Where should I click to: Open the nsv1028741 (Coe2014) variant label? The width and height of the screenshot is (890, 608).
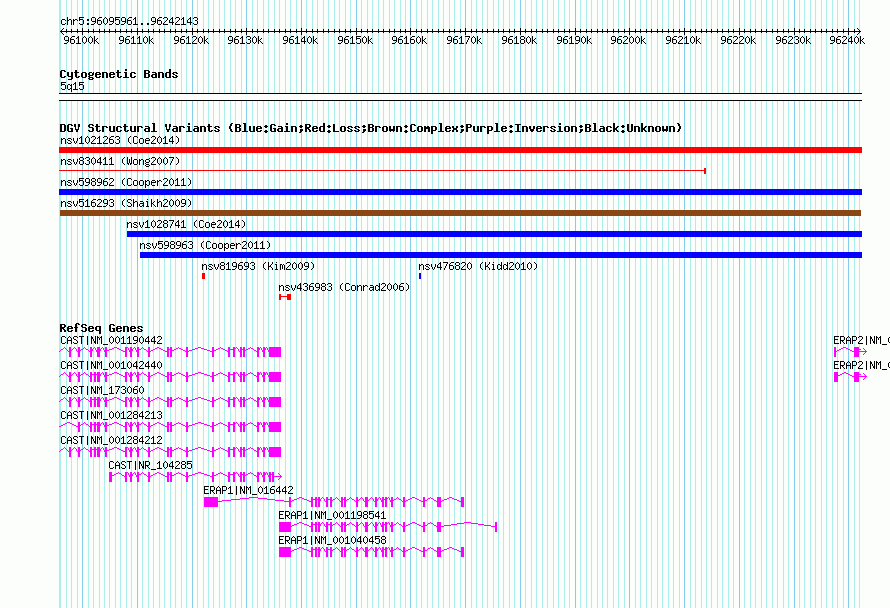(186, 224)
